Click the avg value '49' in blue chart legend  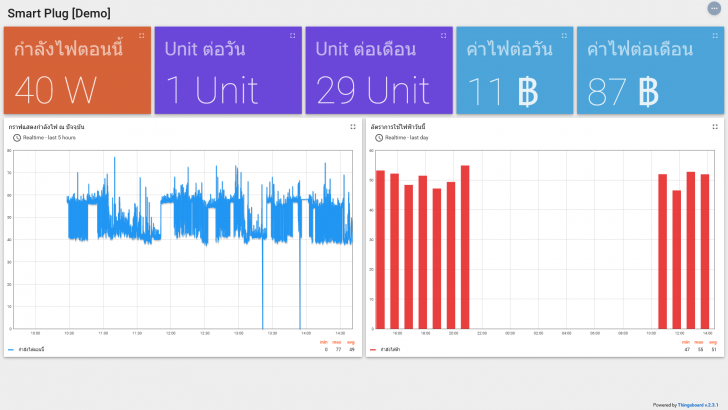352,349
